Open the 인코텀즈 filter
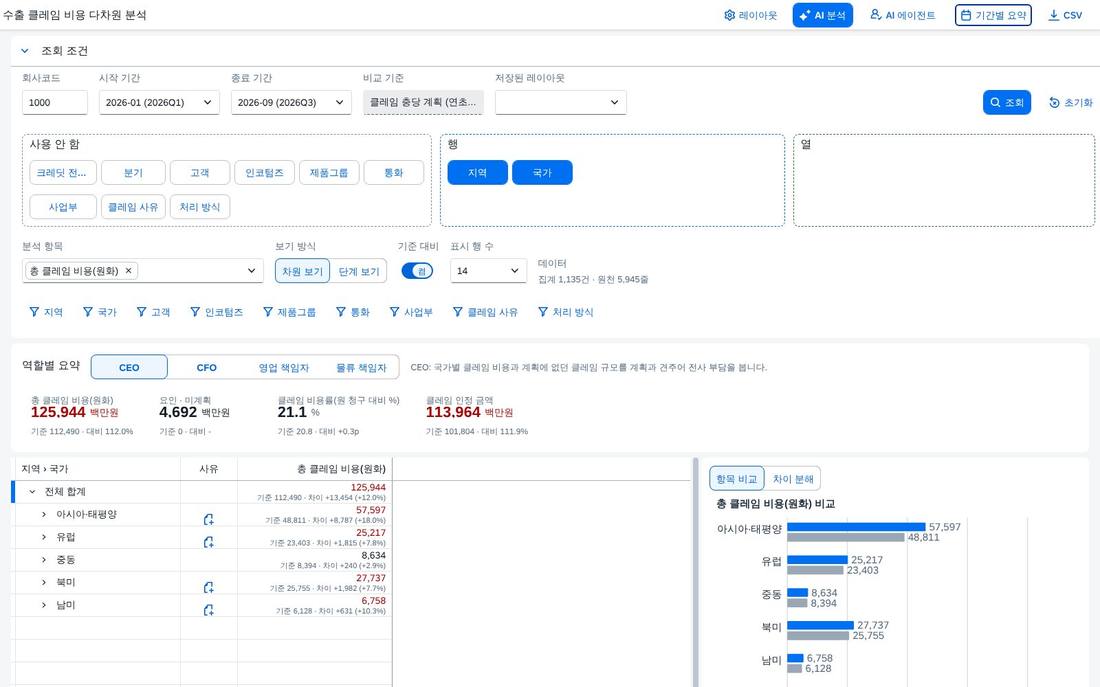Image resolution: width=1100 pixels, height=687 pixels. pyautogui.click(x=216, y=312)
